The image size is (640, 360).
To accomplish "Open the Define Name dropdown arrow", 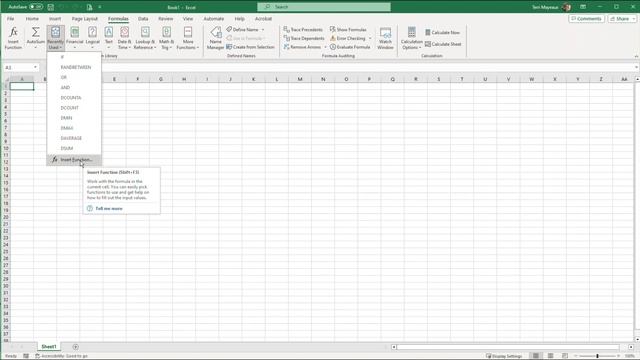I will pos(263,29).
